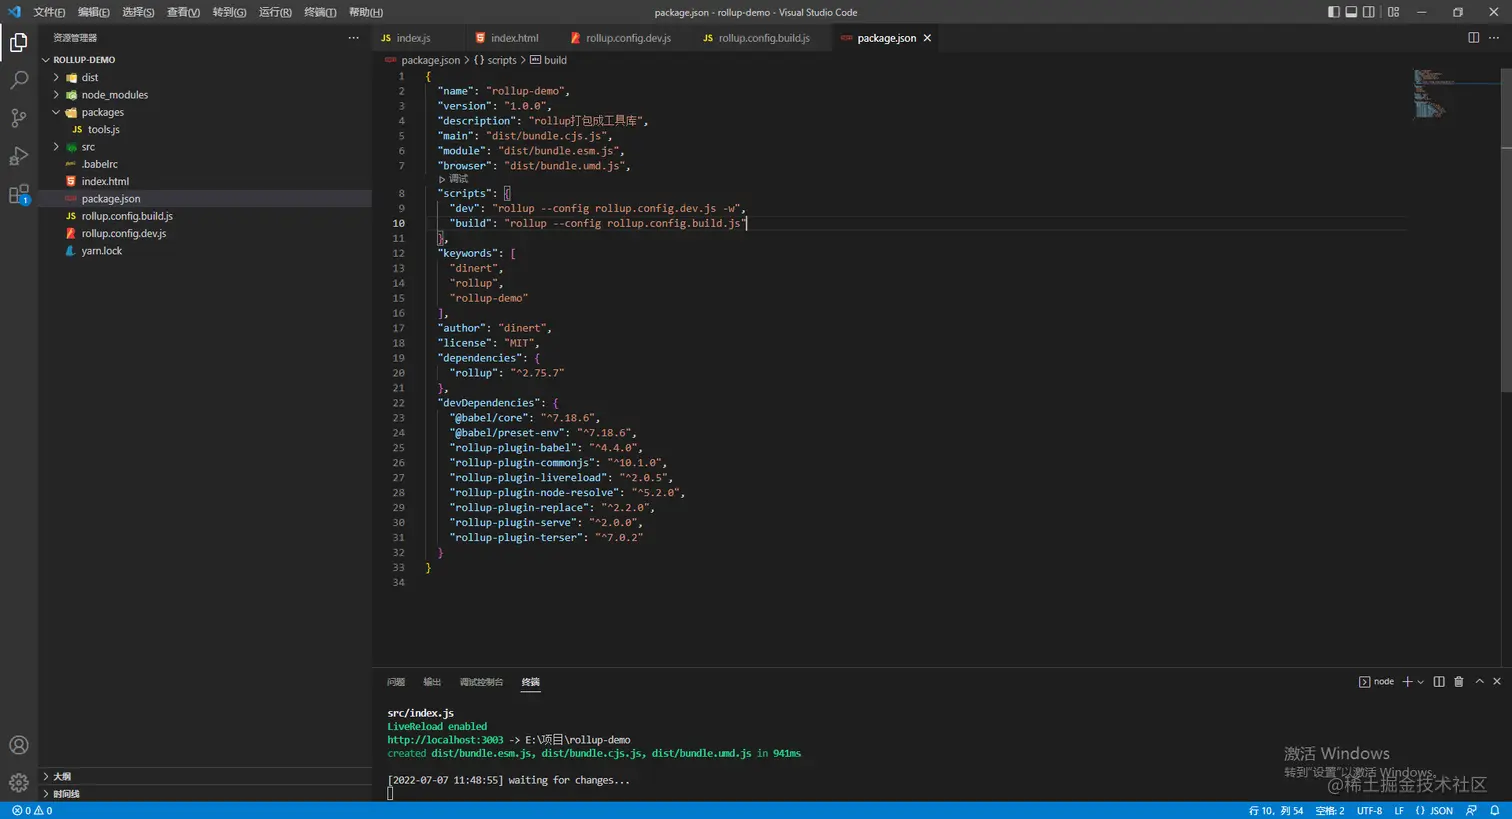Open the Extensions view
Screen dimensions: 1512x819
[x=18, y=195]
